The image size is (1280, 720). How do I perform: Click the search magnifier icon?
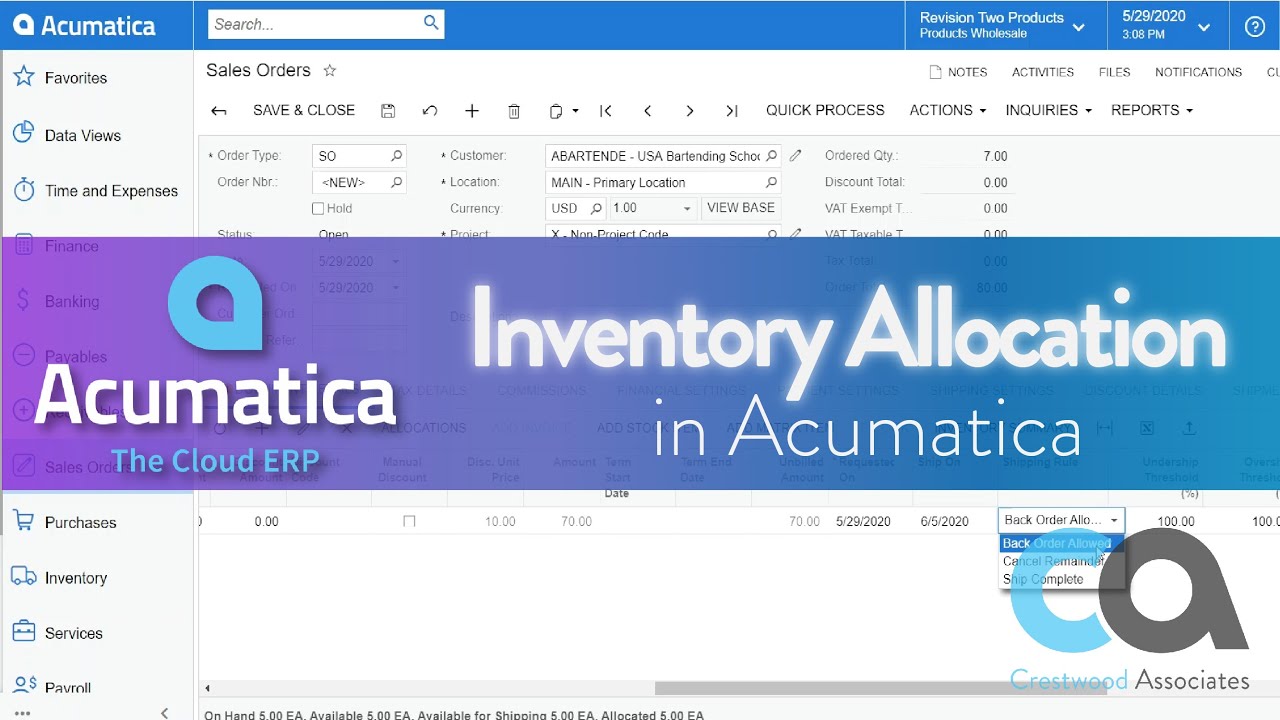pyautogui.click(x=431, y=23)
